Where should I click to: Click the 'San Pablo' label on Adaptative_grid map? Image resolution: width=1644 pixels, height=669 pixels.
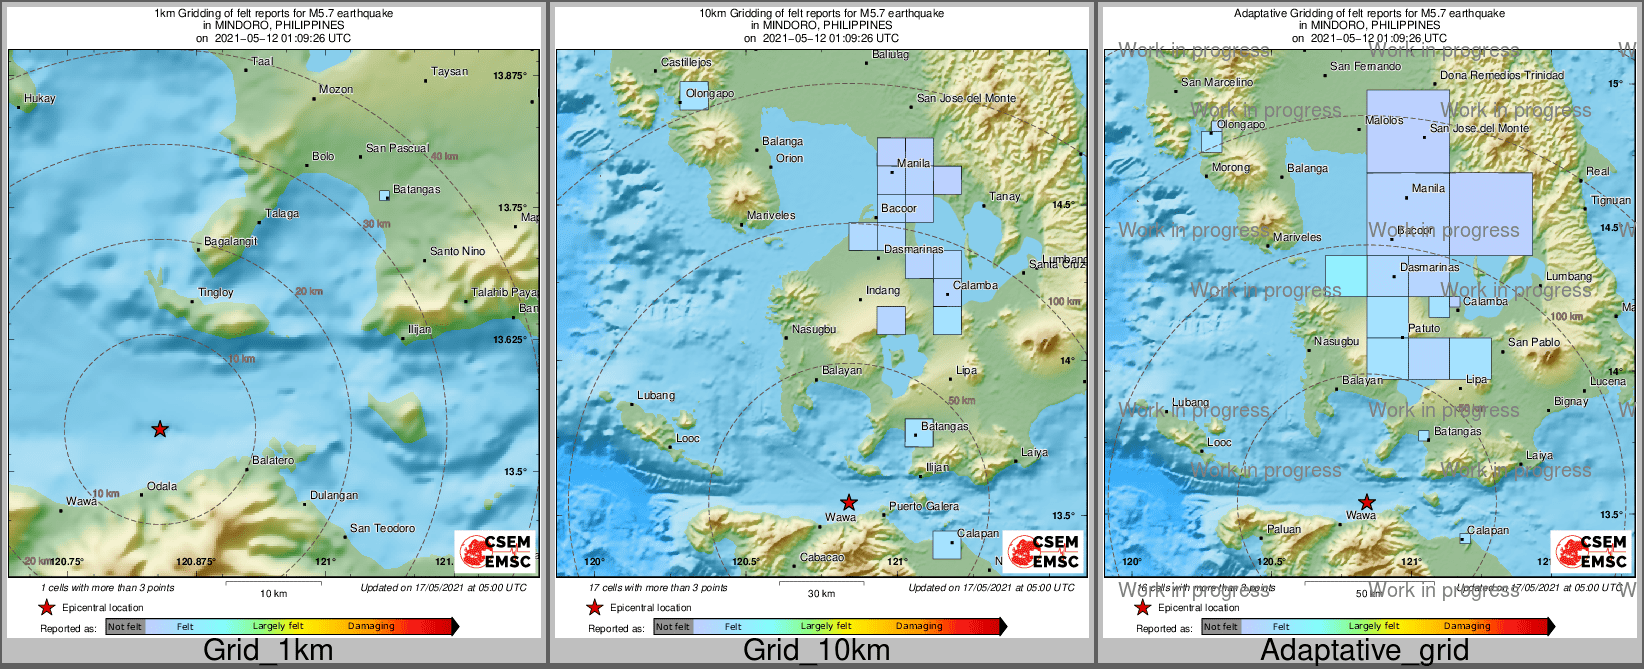[x=1534, y=342]
